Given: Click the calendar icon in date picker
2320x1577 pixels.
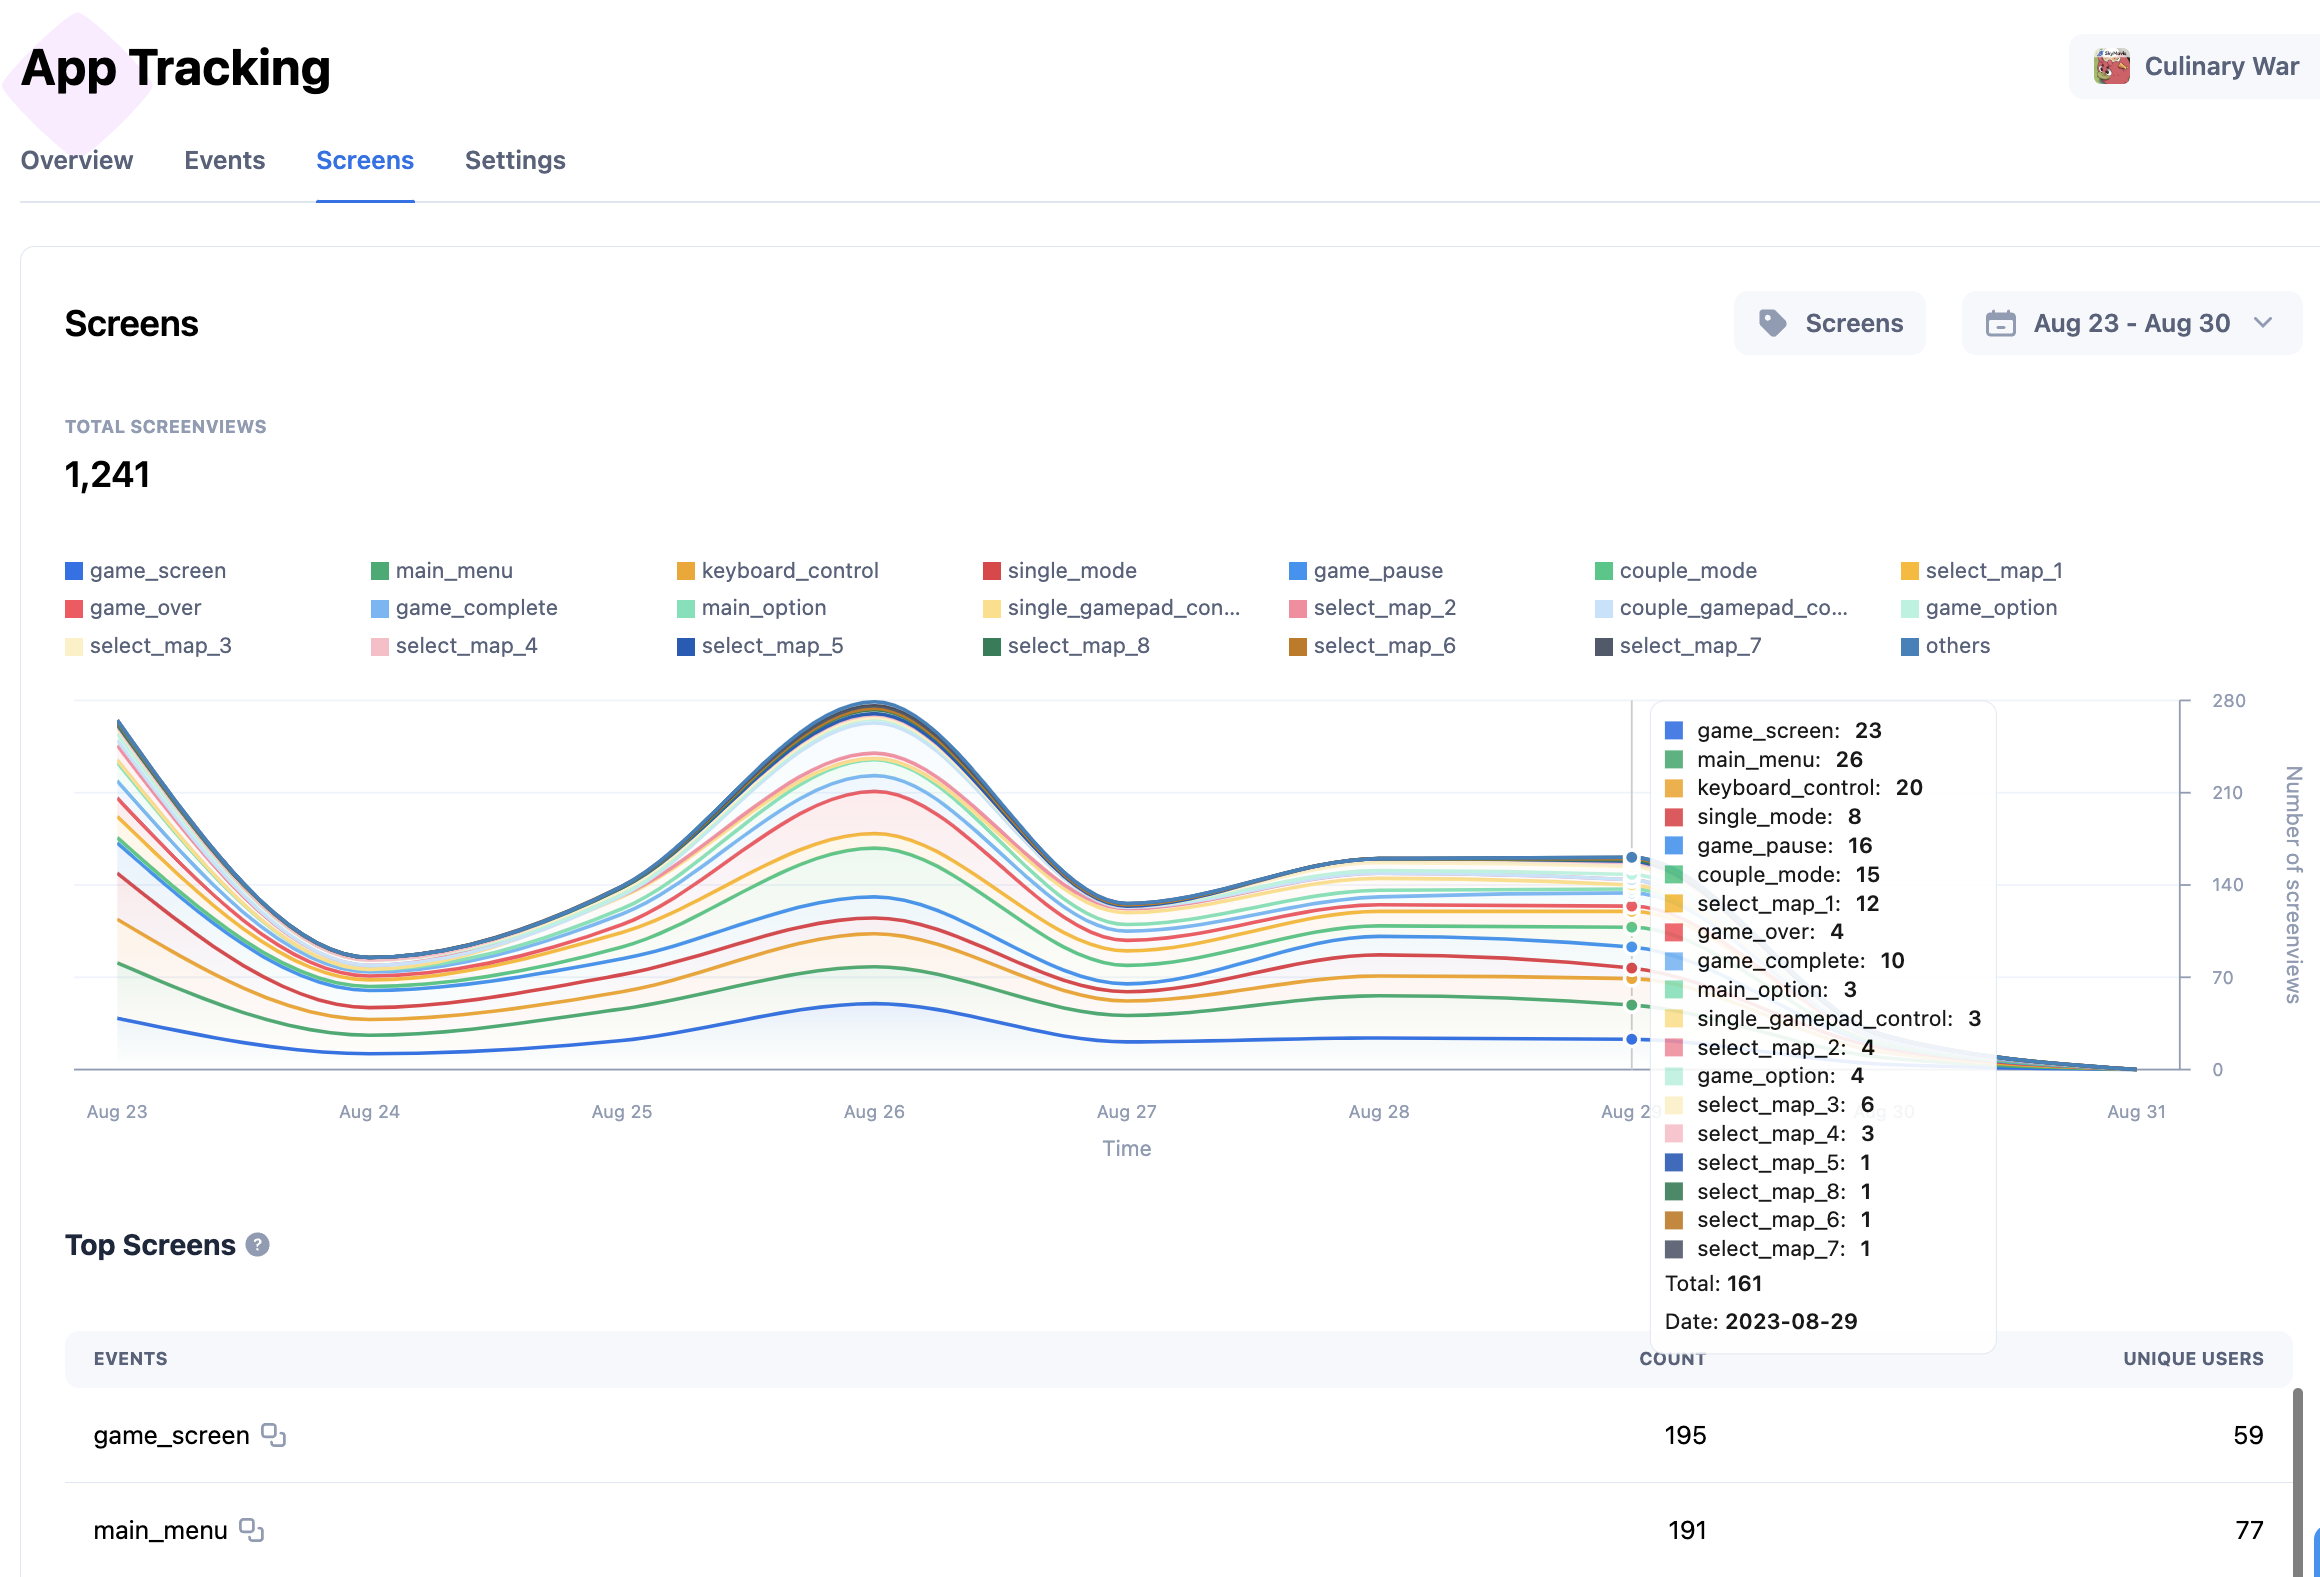Looking at the screenshot, I should click(2000, 323).
